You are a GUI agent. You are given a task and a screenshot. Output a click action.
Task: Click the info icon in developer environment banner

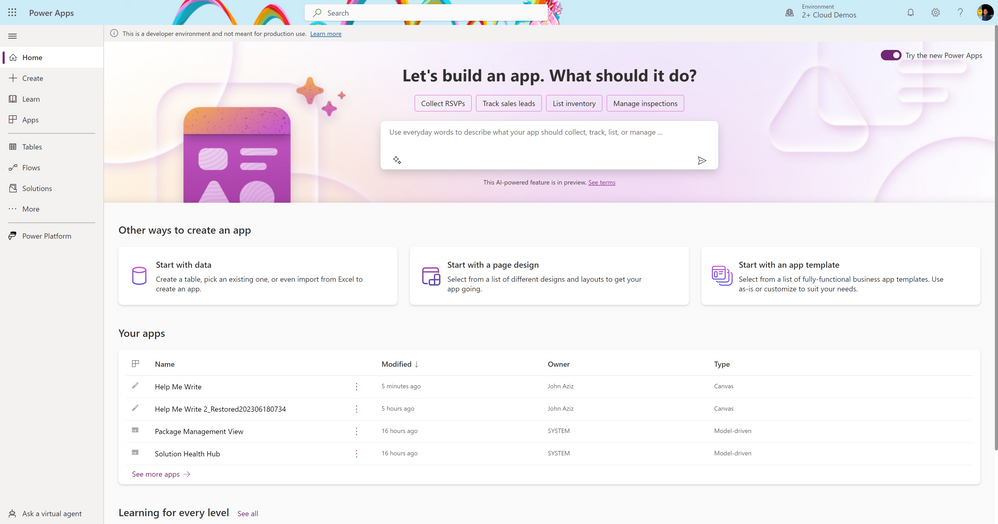click(114, 33)
